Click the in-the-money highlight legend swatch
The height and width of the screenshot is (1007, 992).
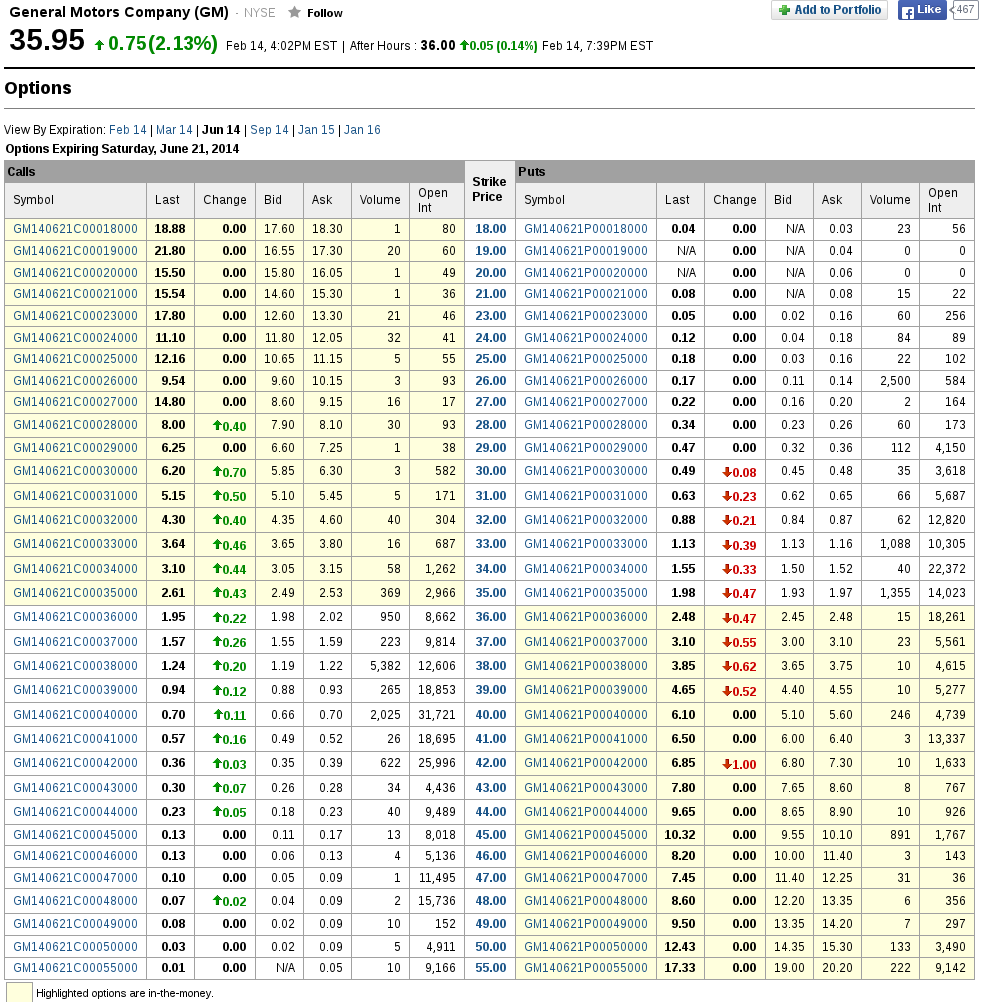point(18,992)
